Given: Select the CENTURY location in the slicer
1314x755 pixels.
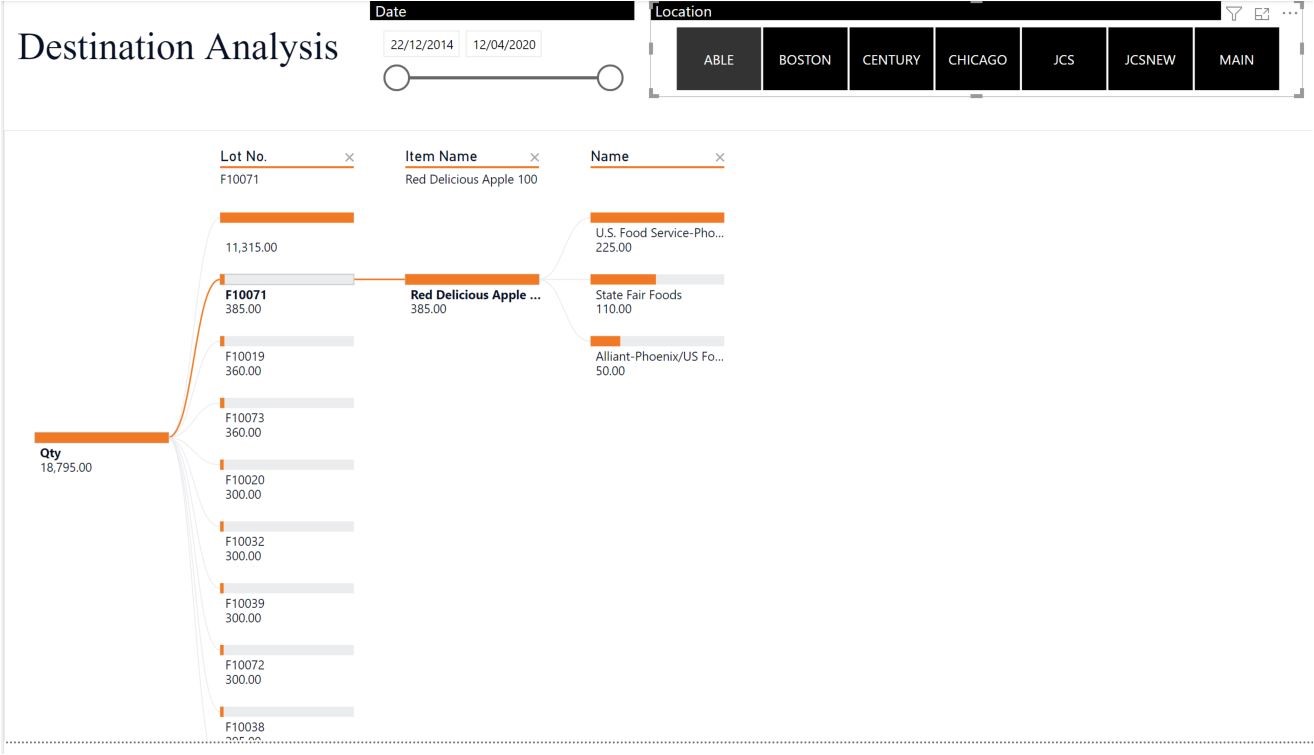Looking at the screenshot, I should click(x=891, y=59).
